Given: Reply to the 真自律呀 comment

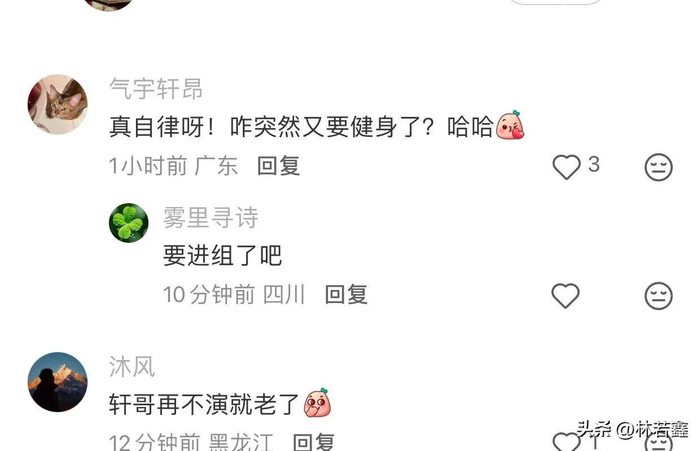Looking at the screenshot, I should click(279, 166).
